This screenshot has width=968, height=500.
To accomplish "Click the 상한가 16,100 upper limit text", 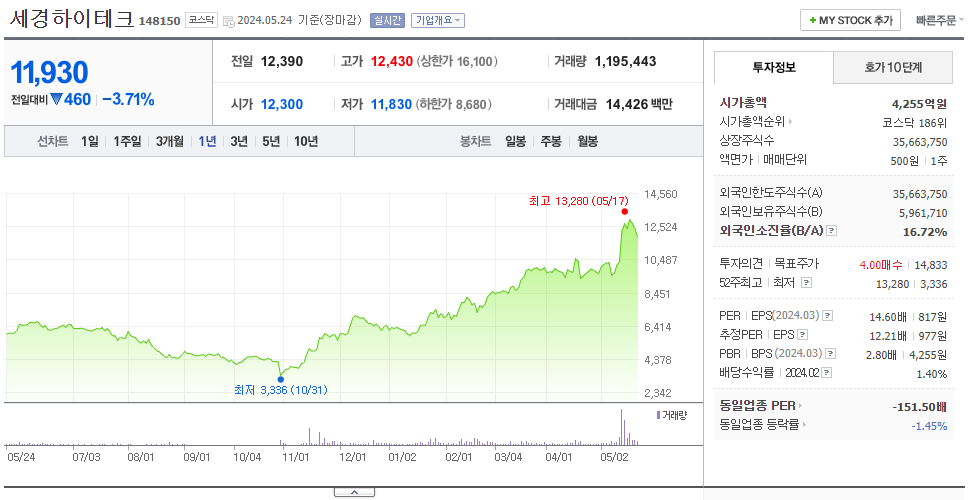I will tap(457, 61).
